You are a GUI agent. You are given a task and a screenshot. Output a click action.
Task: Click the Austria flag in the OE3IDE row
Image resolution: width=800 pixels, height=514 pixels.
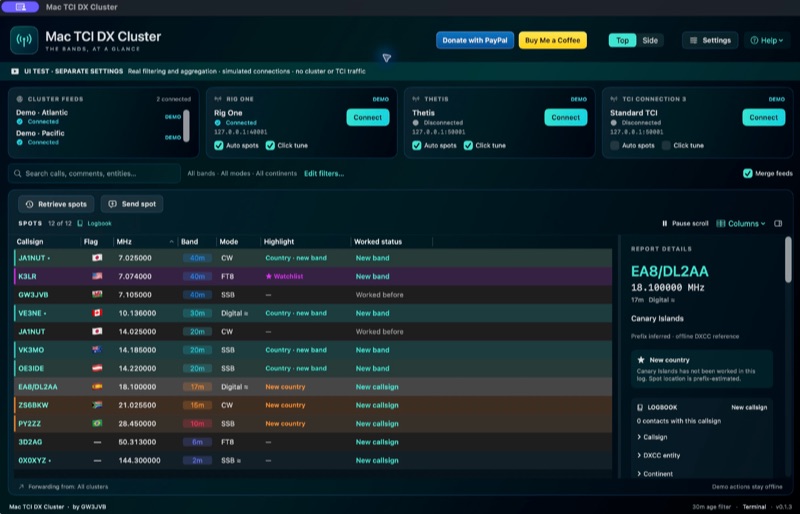(x=97, y=368)
